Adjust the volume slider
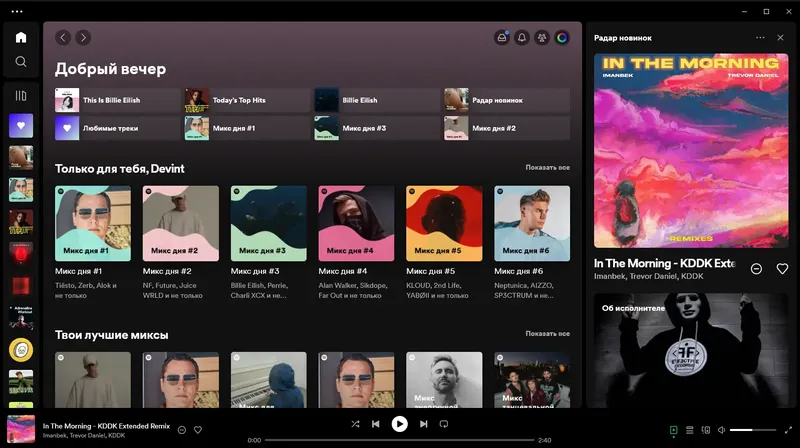 [753, 430]
